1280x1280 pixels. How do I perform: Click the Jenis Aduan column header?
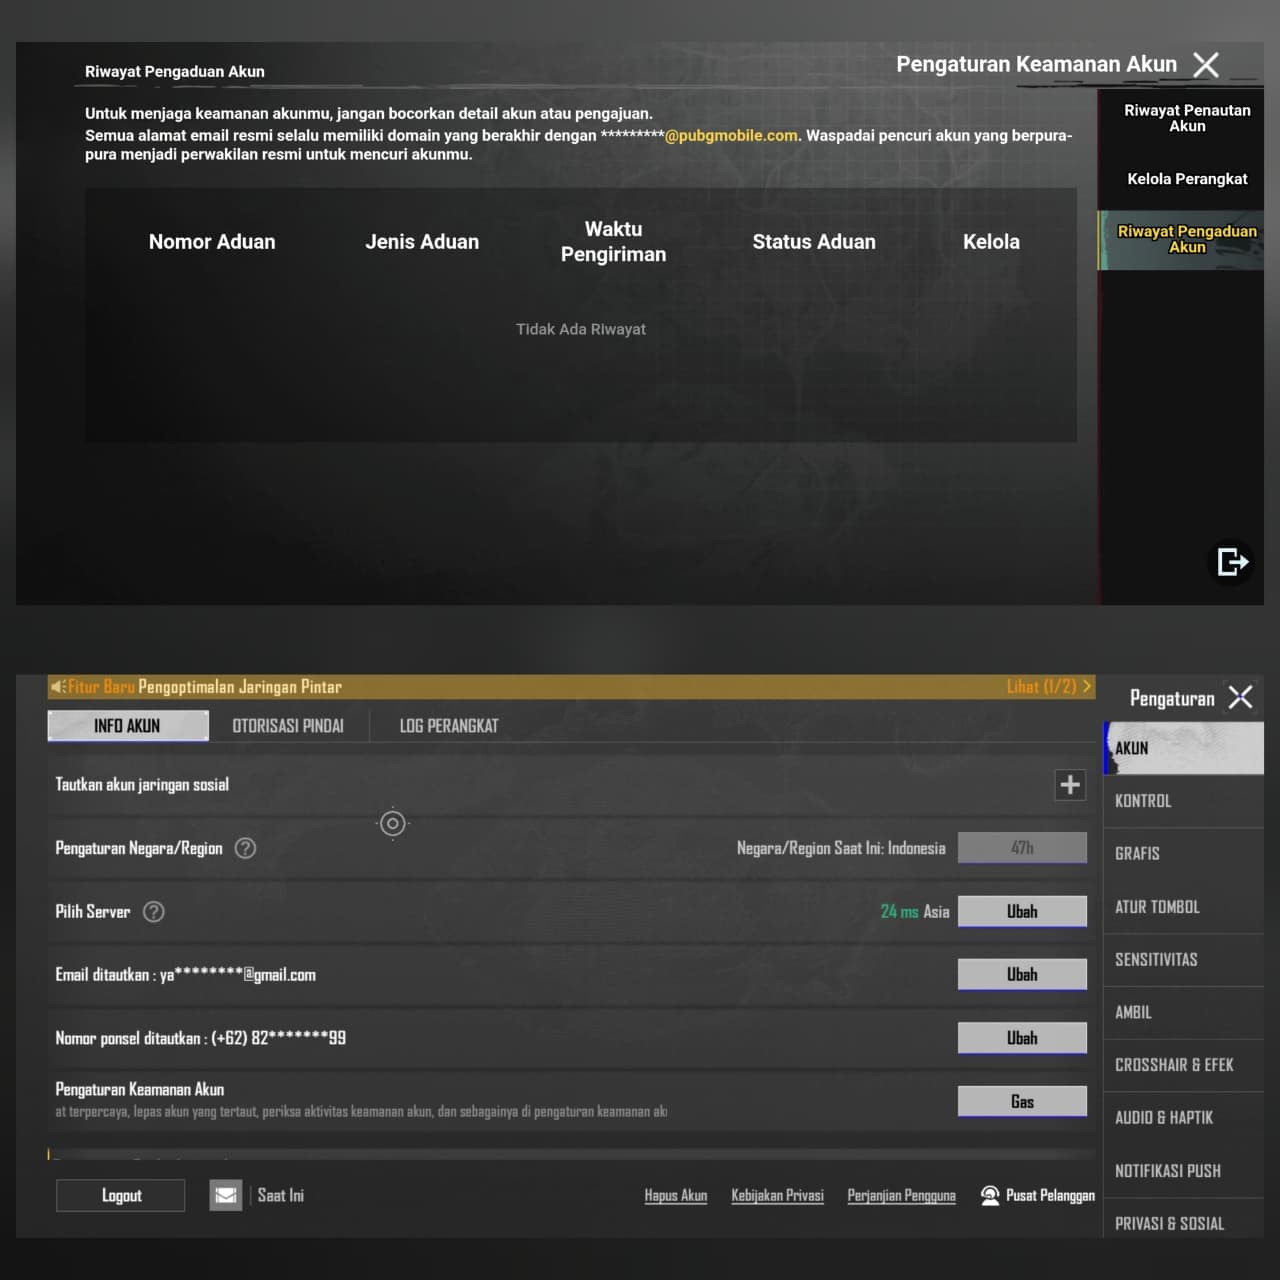click(422, 242)
